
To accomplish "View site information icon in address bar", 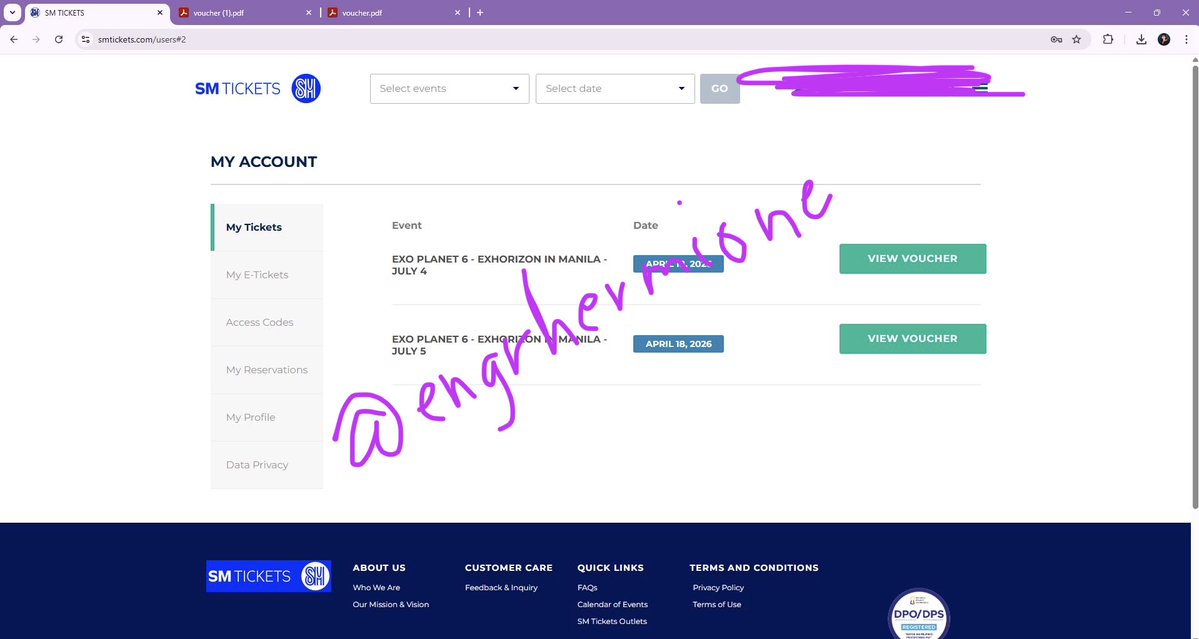I will click(x=86, y=39).
